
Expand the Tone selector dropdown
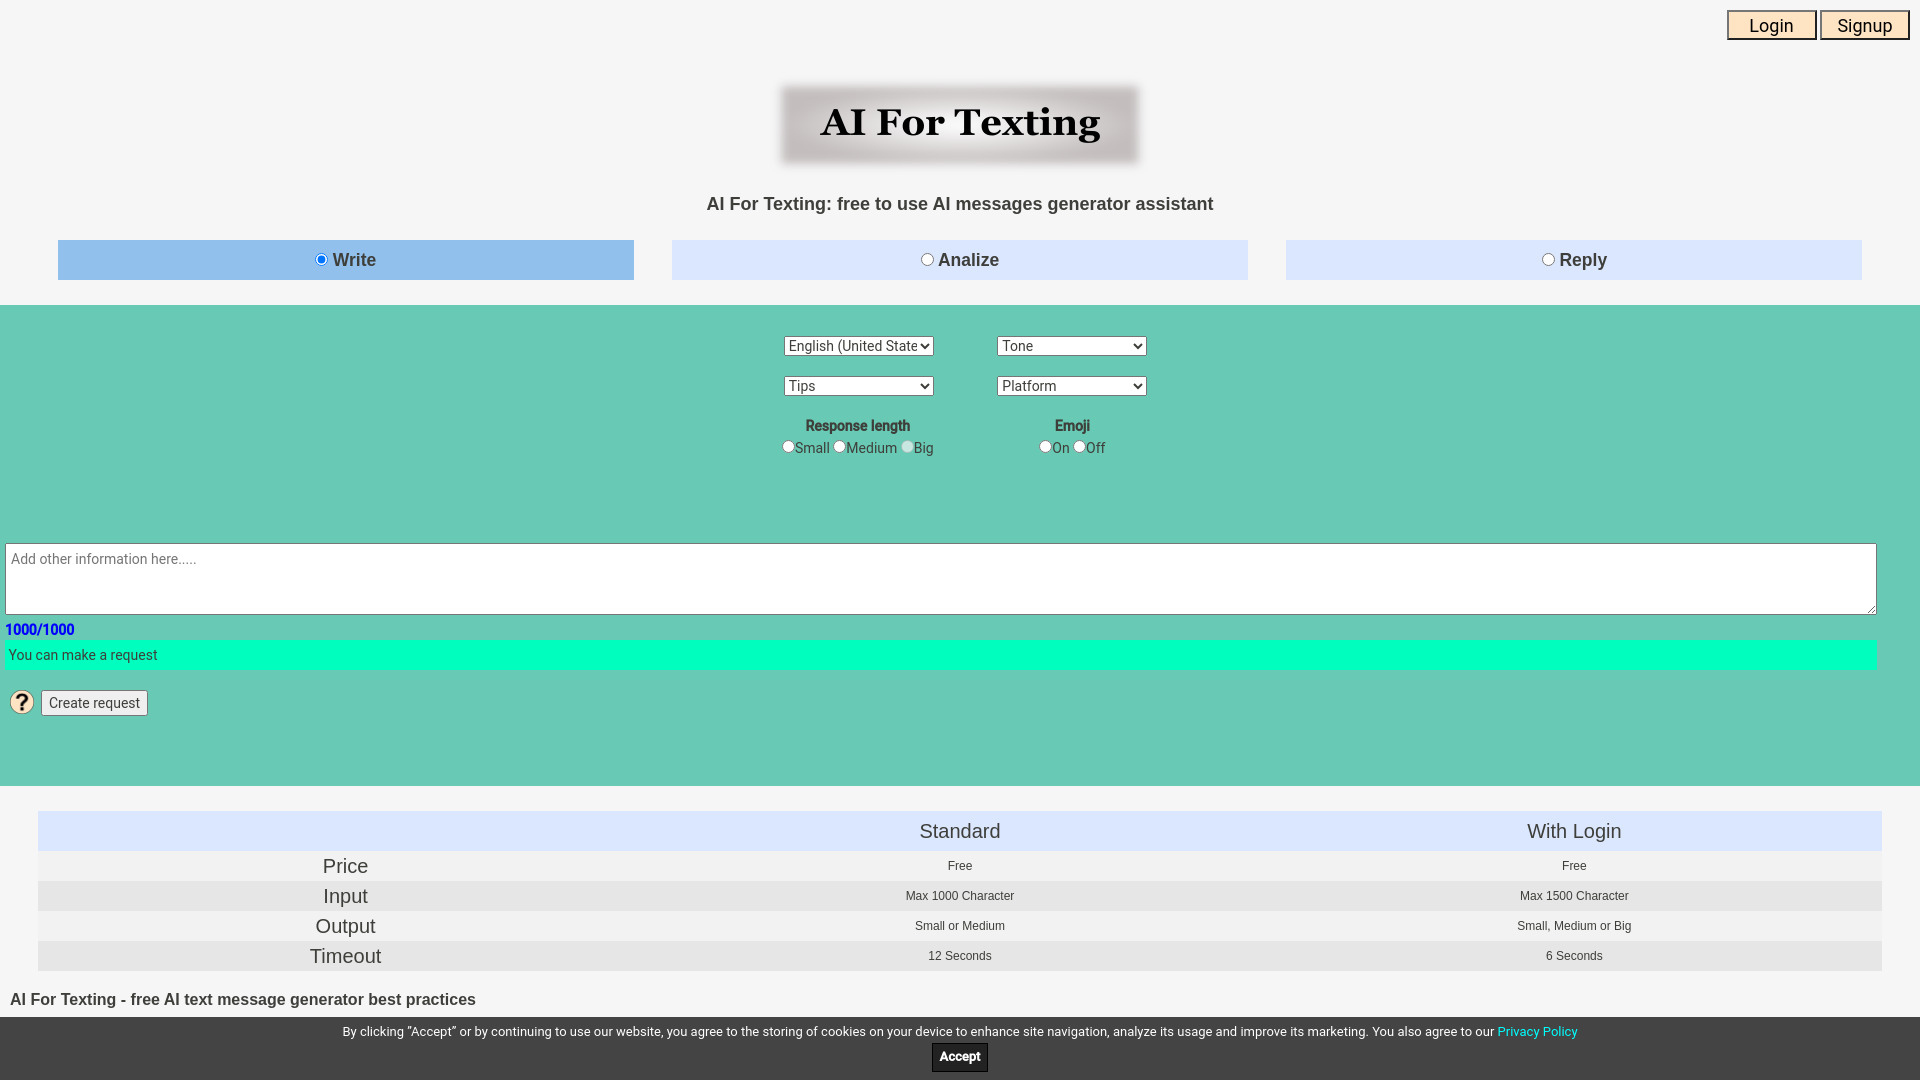coord(1071,345)
